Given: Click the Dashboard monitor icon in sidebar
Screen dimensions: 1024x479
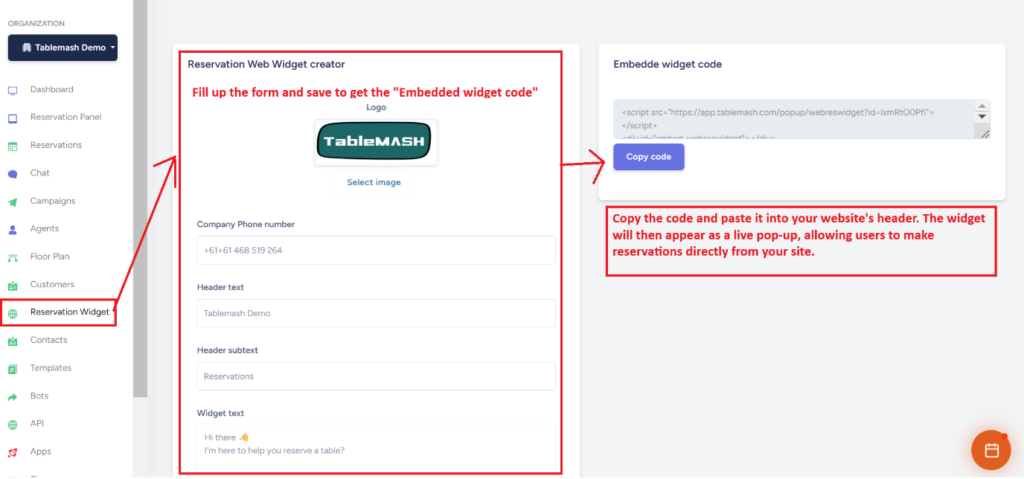Looking at the screenshot, I should (x=13, y=90).
